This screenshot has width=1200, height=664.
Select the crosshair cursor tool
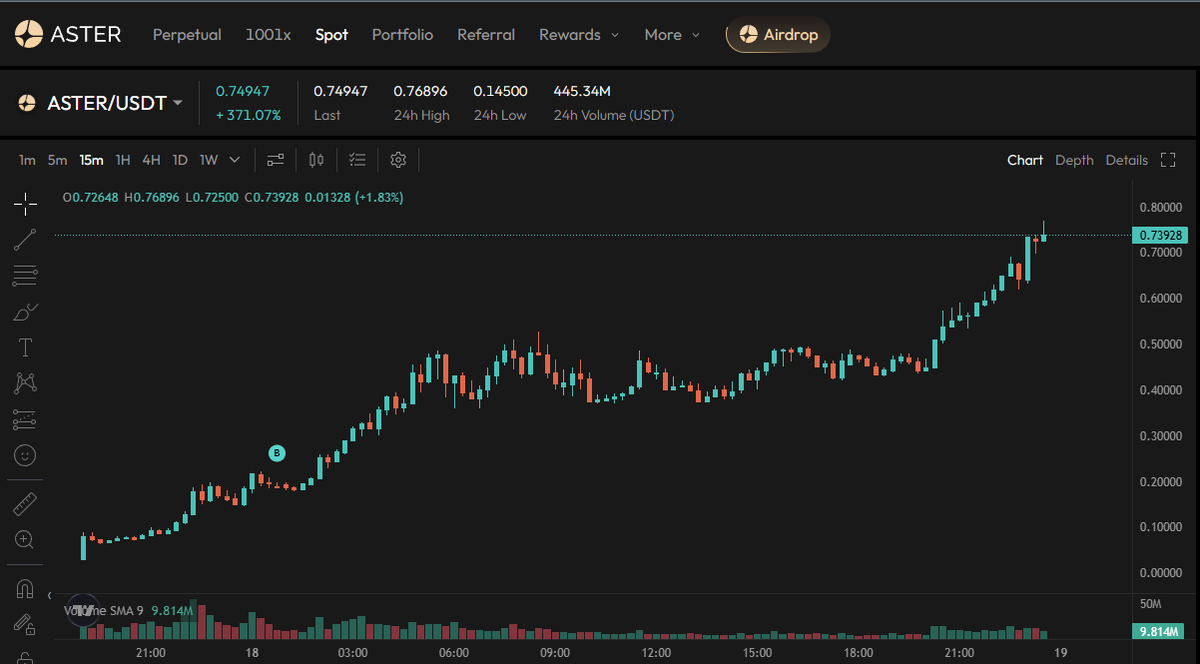pyautogui.click(x=25, y=203)
